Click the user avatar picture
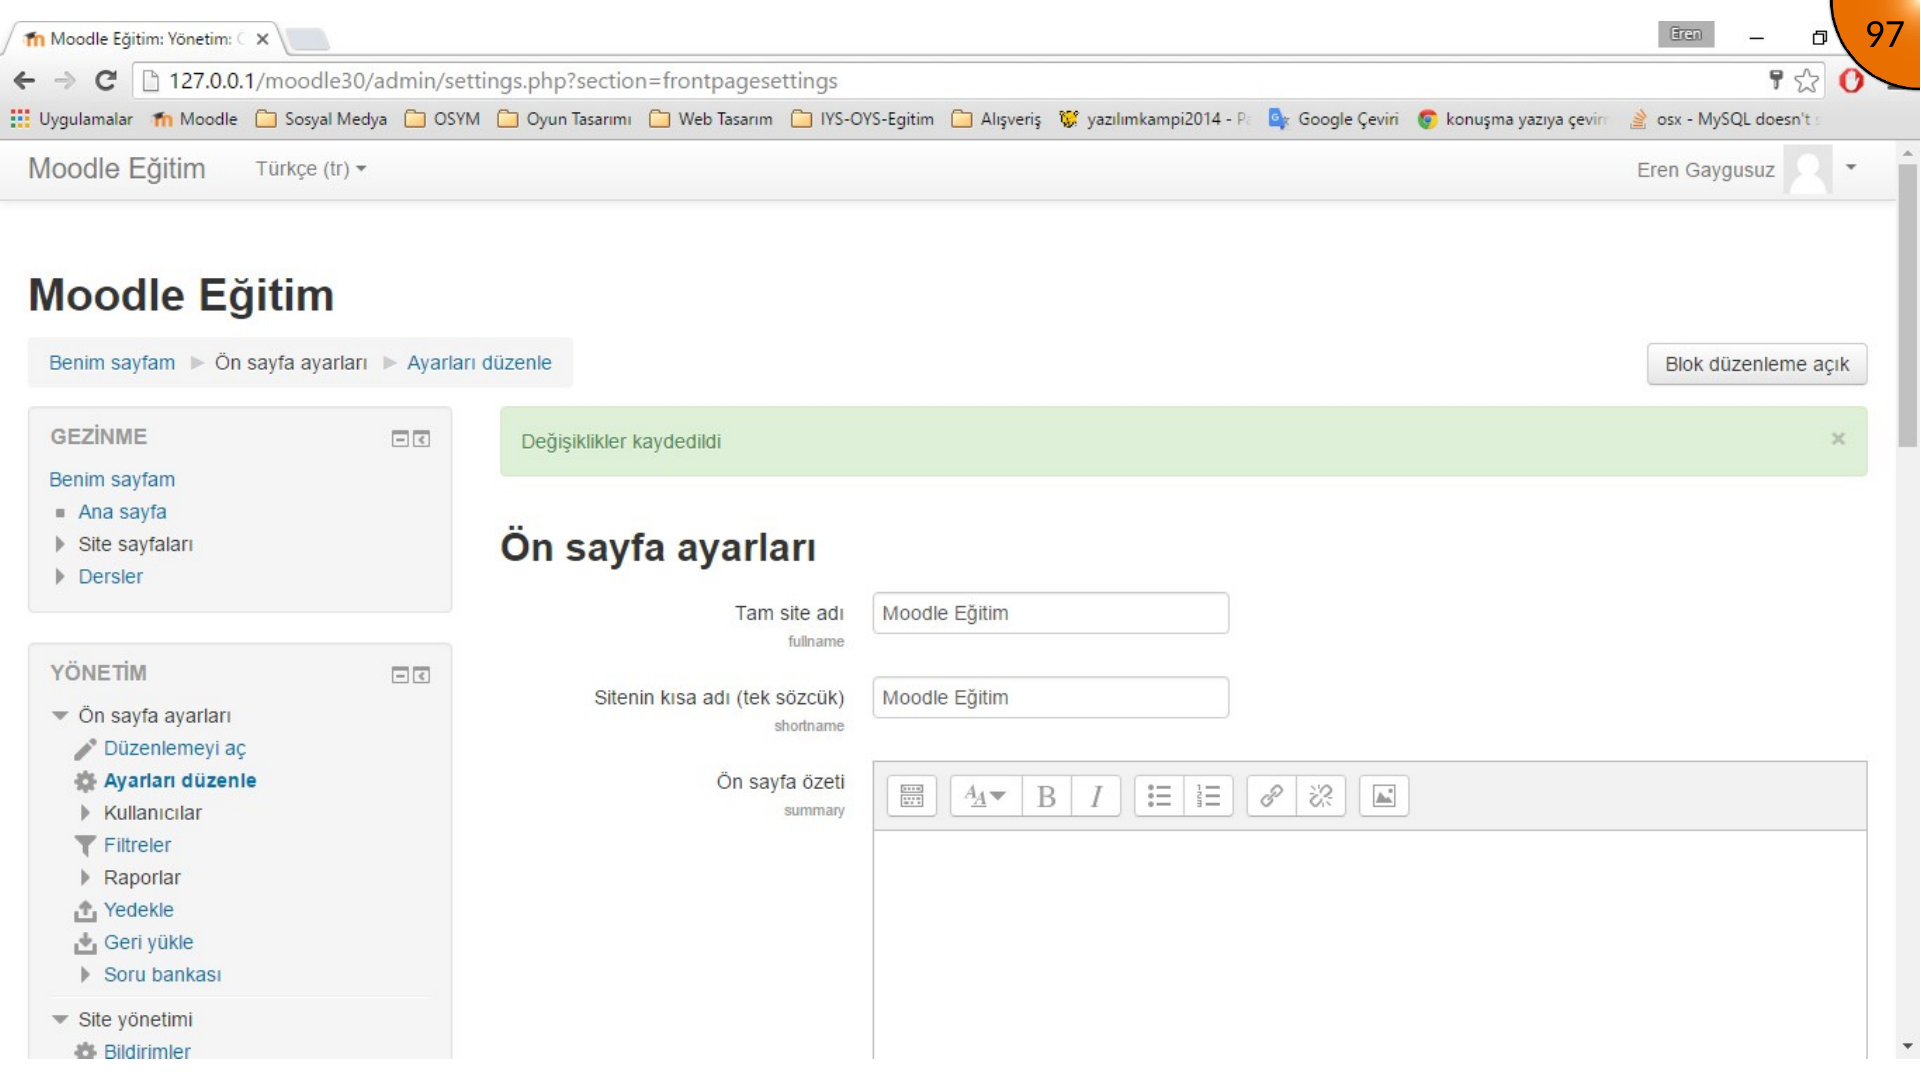Viewport: 1921px width, 1080px height. [x=1808, y=170]
